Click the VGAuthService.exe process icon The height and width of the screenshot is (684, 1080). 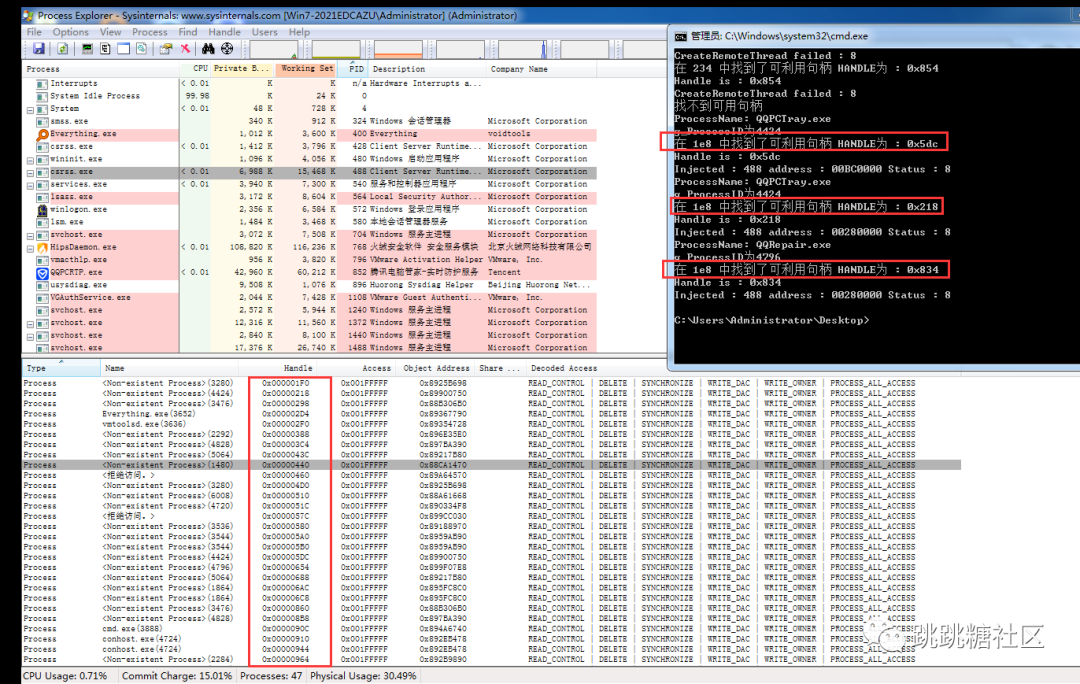pos(42,298)
